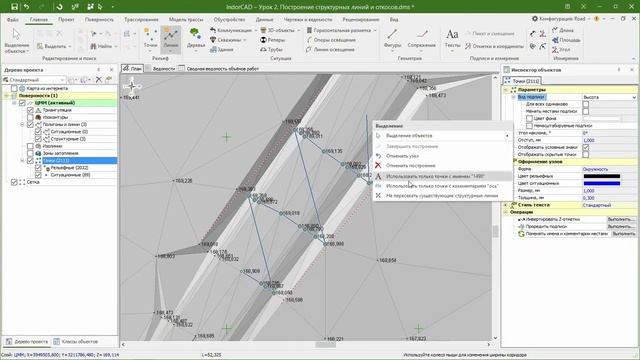
Task: Open the Файл menu
Action: (x=13, y=19)
